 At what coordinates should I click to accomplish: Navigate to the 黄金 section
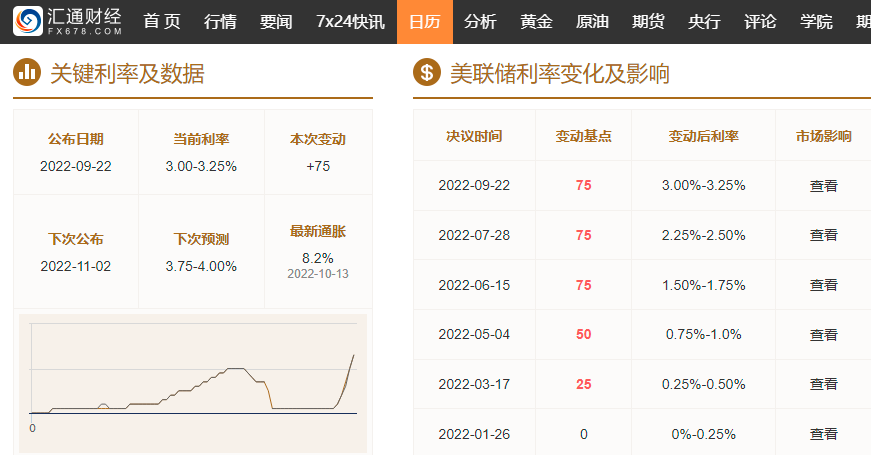point(536,22)
